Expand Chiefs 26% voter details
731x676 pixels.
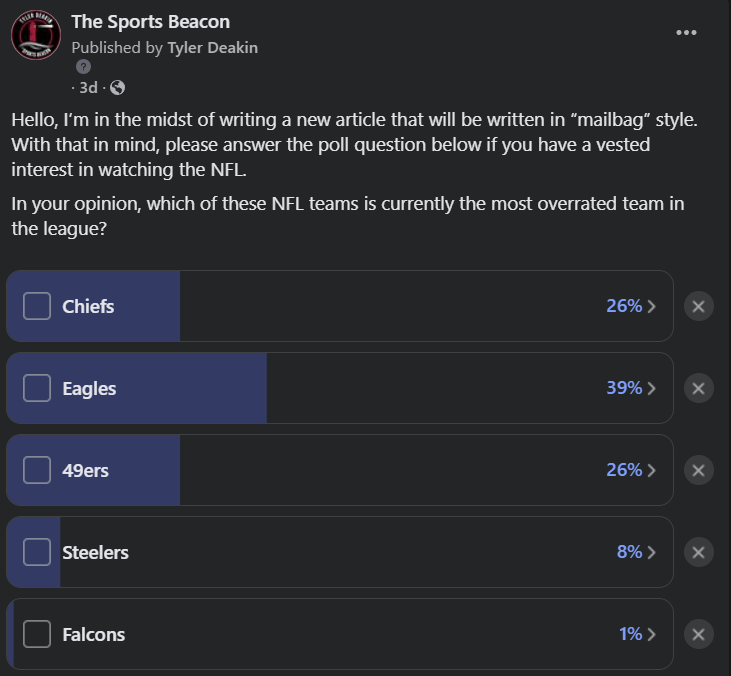[631, 306]
